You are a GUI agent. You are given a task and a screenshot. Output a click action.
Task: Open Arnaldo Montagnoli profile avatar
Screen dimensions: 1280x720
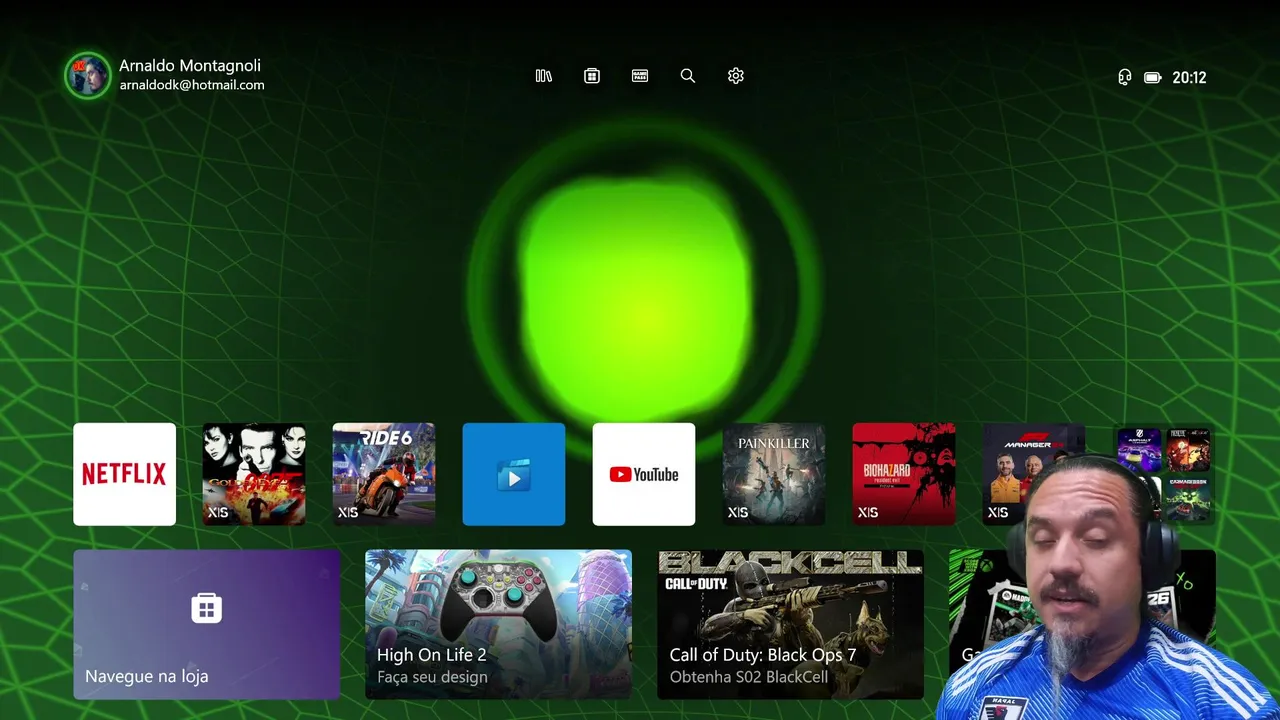88,76
